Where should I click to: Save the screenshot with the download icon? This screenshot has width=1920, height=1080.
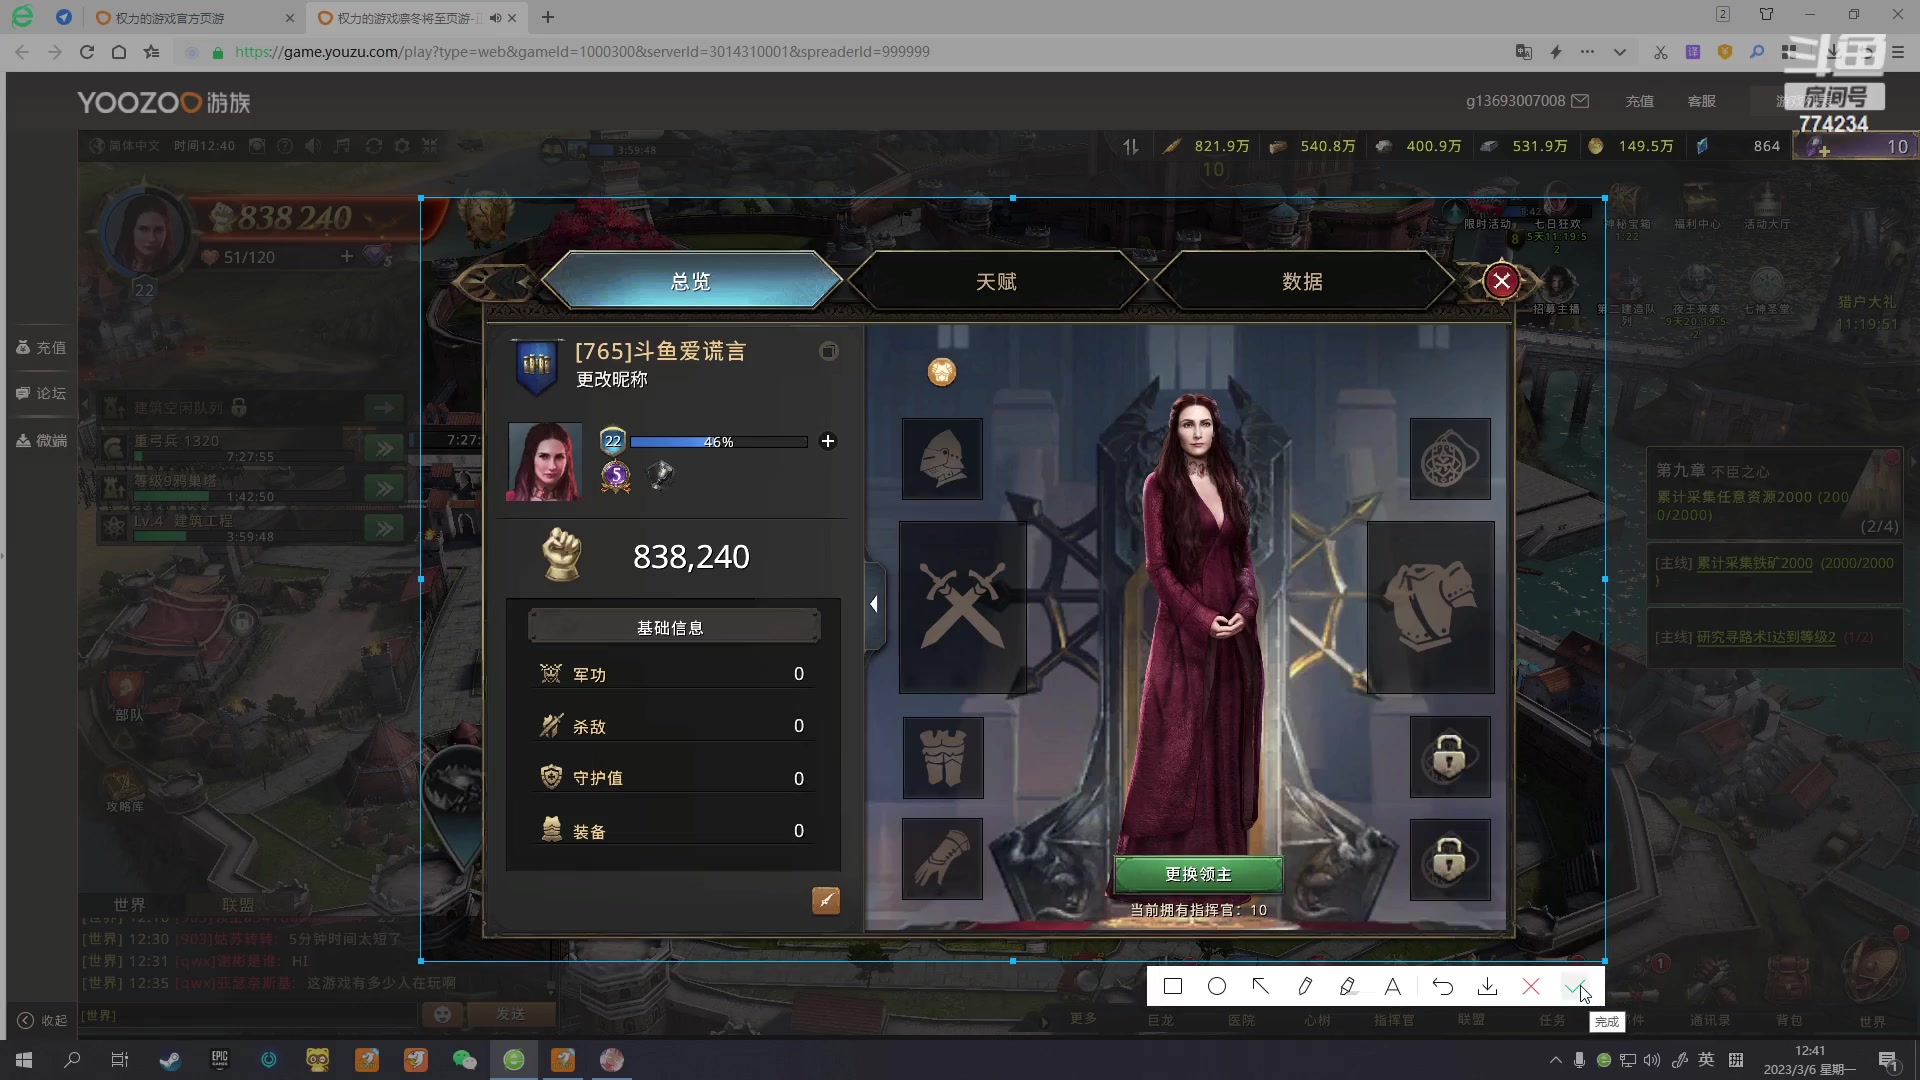[1487, 987]
